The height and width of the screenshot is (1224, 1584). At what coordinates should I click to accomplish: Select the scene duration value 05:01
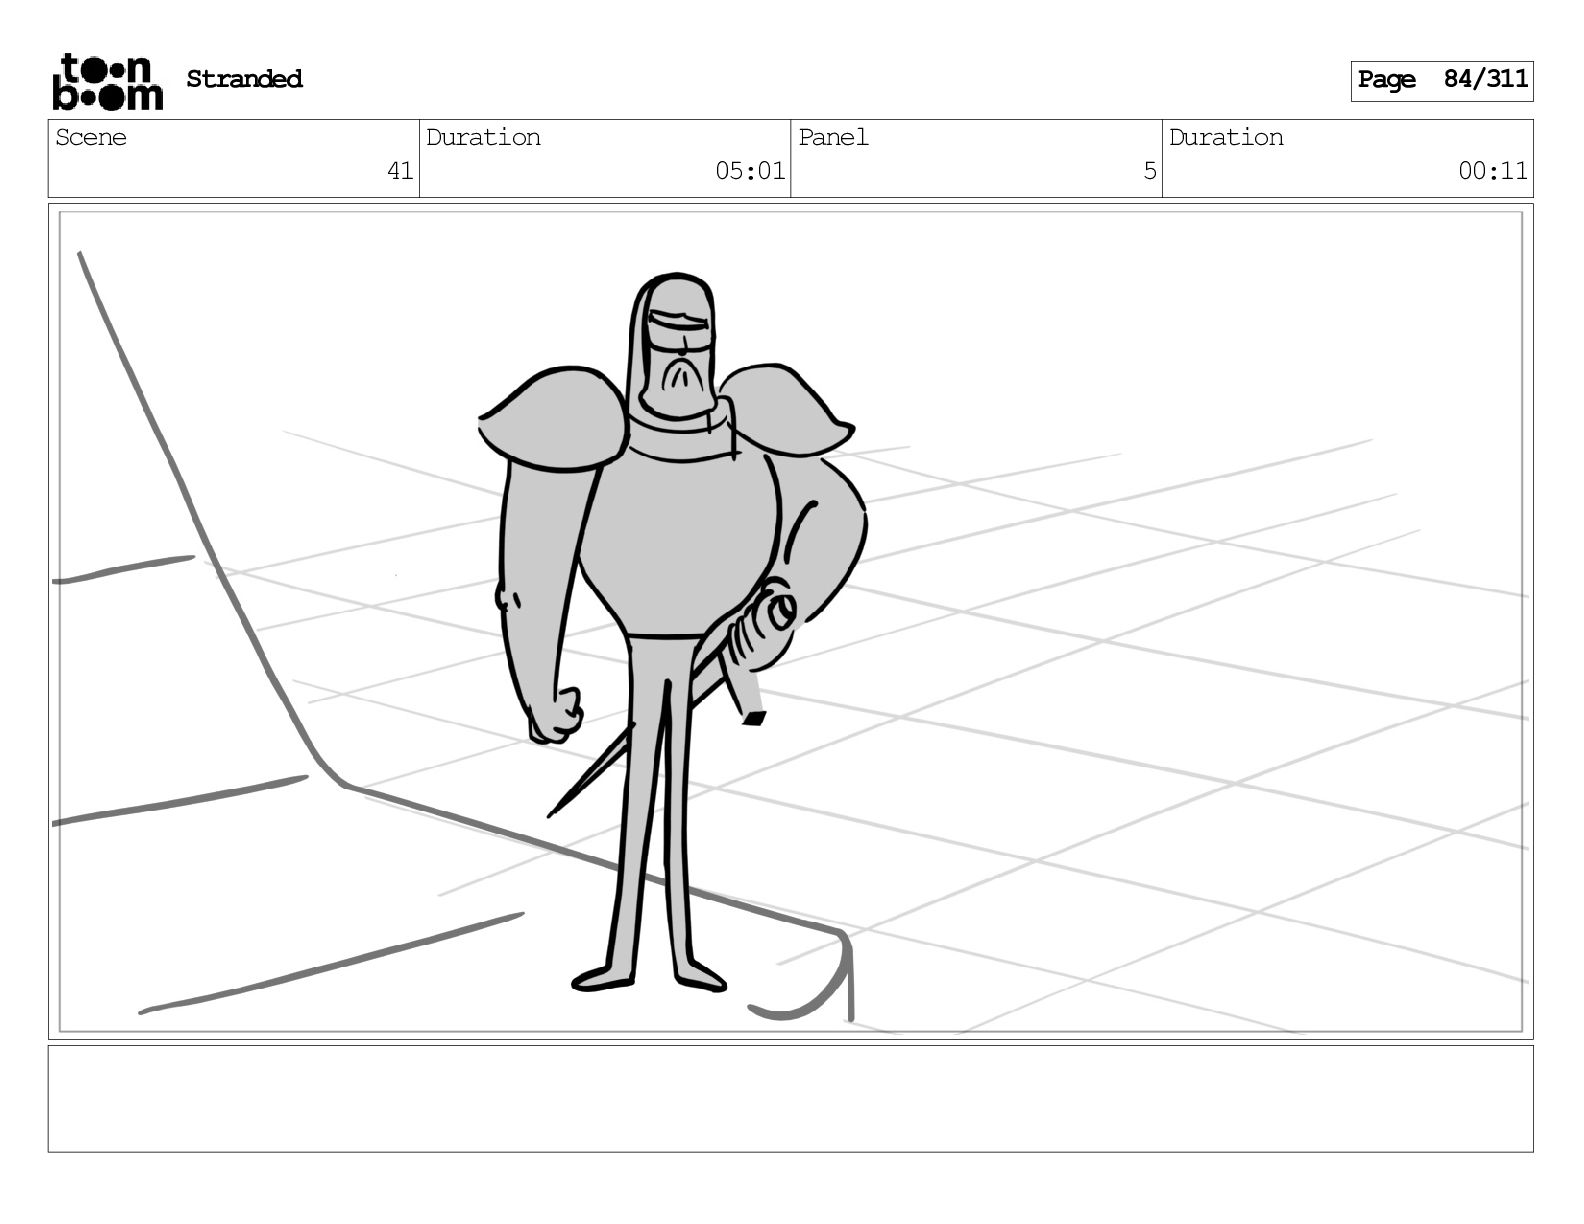[750, 171]
